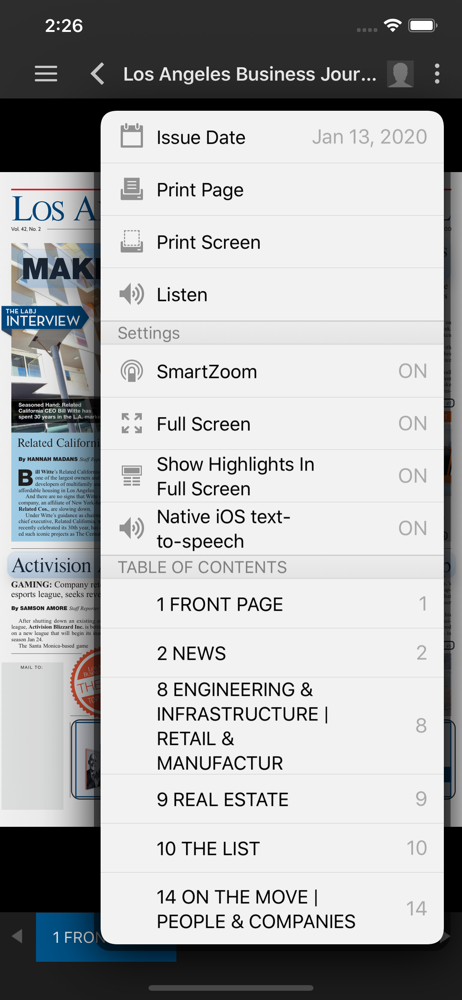Toggle Show Highlights In Full Screen

click(272, 476)
